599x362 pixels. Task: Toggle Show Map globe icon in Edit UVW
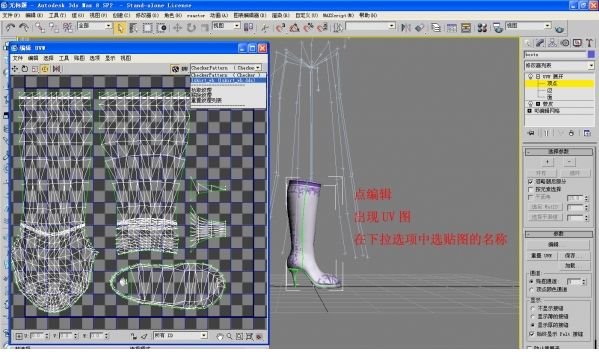[175, 69]
